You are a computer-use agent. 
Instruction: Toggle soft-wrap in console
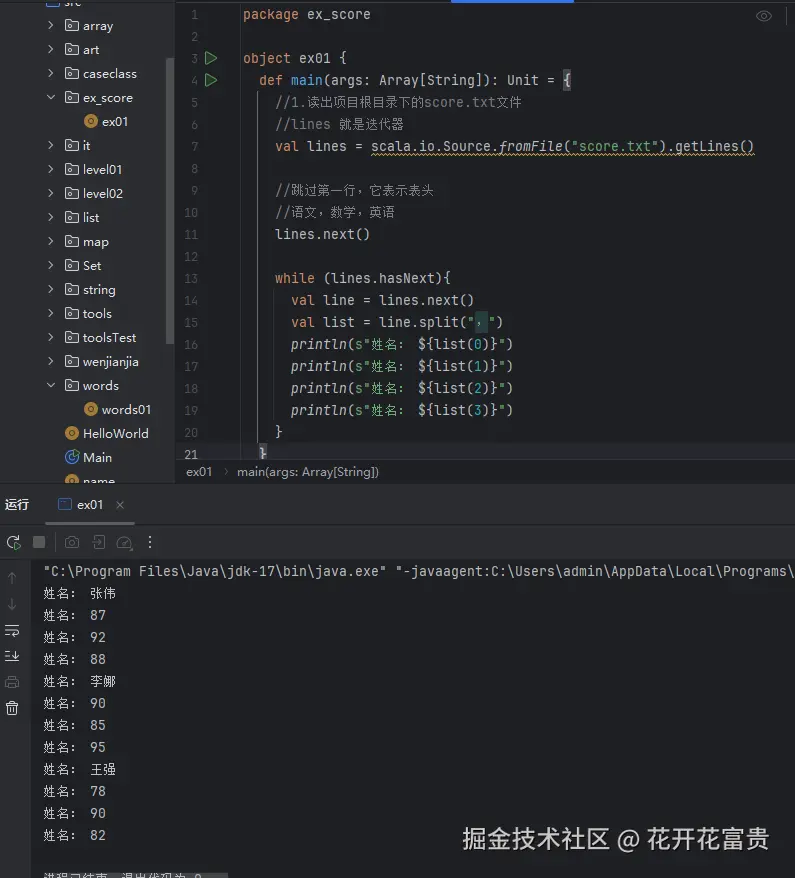pos(12,631)
